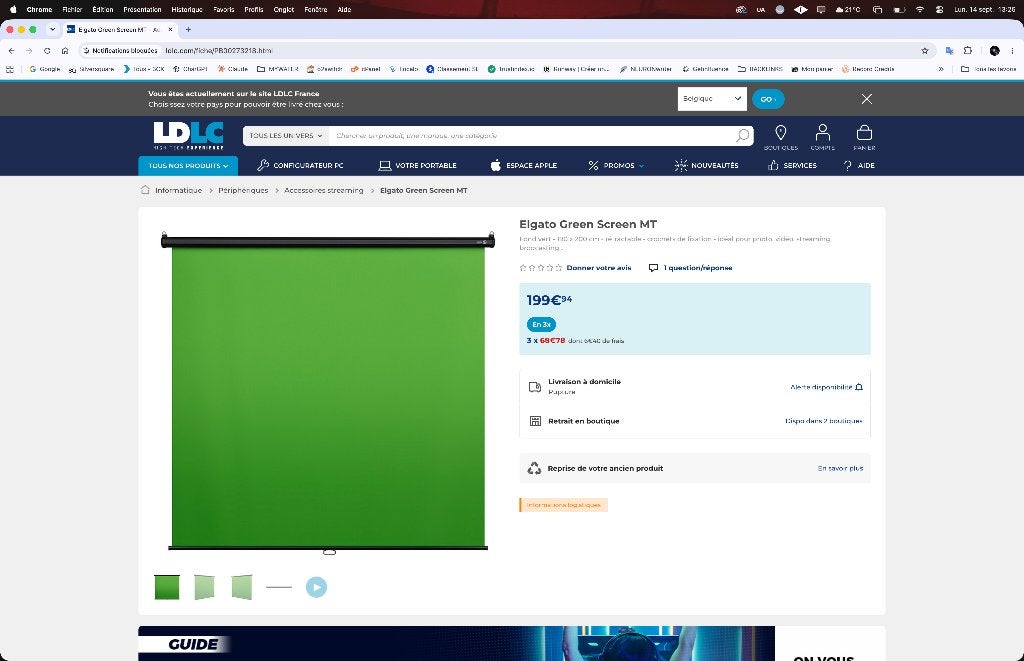Open the Informations légales tag

(564, 505)
